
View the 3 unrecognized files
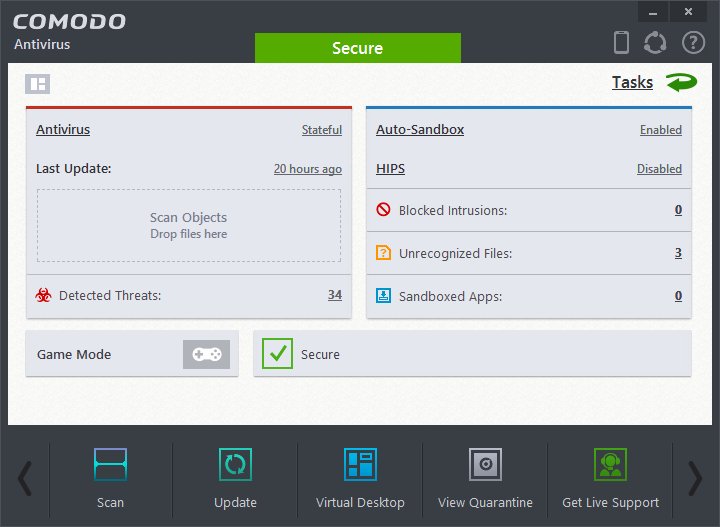[x=678, y=253]
